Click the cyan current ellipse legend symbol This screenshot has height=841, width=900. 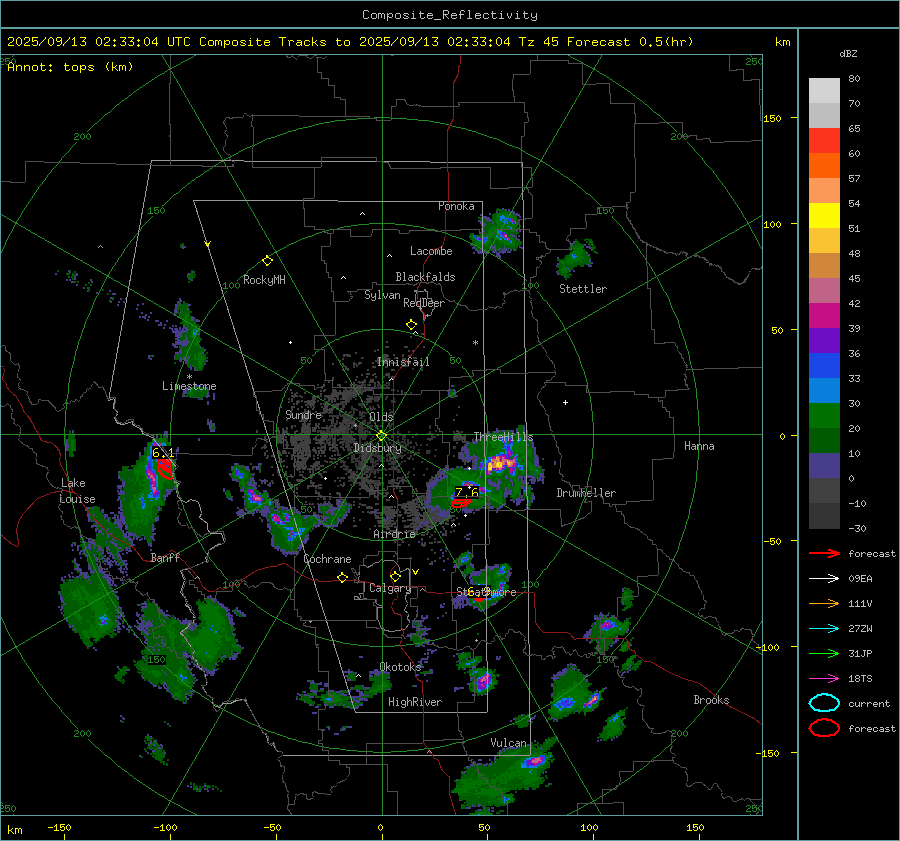pyautogui.click(x=824, y=703)
